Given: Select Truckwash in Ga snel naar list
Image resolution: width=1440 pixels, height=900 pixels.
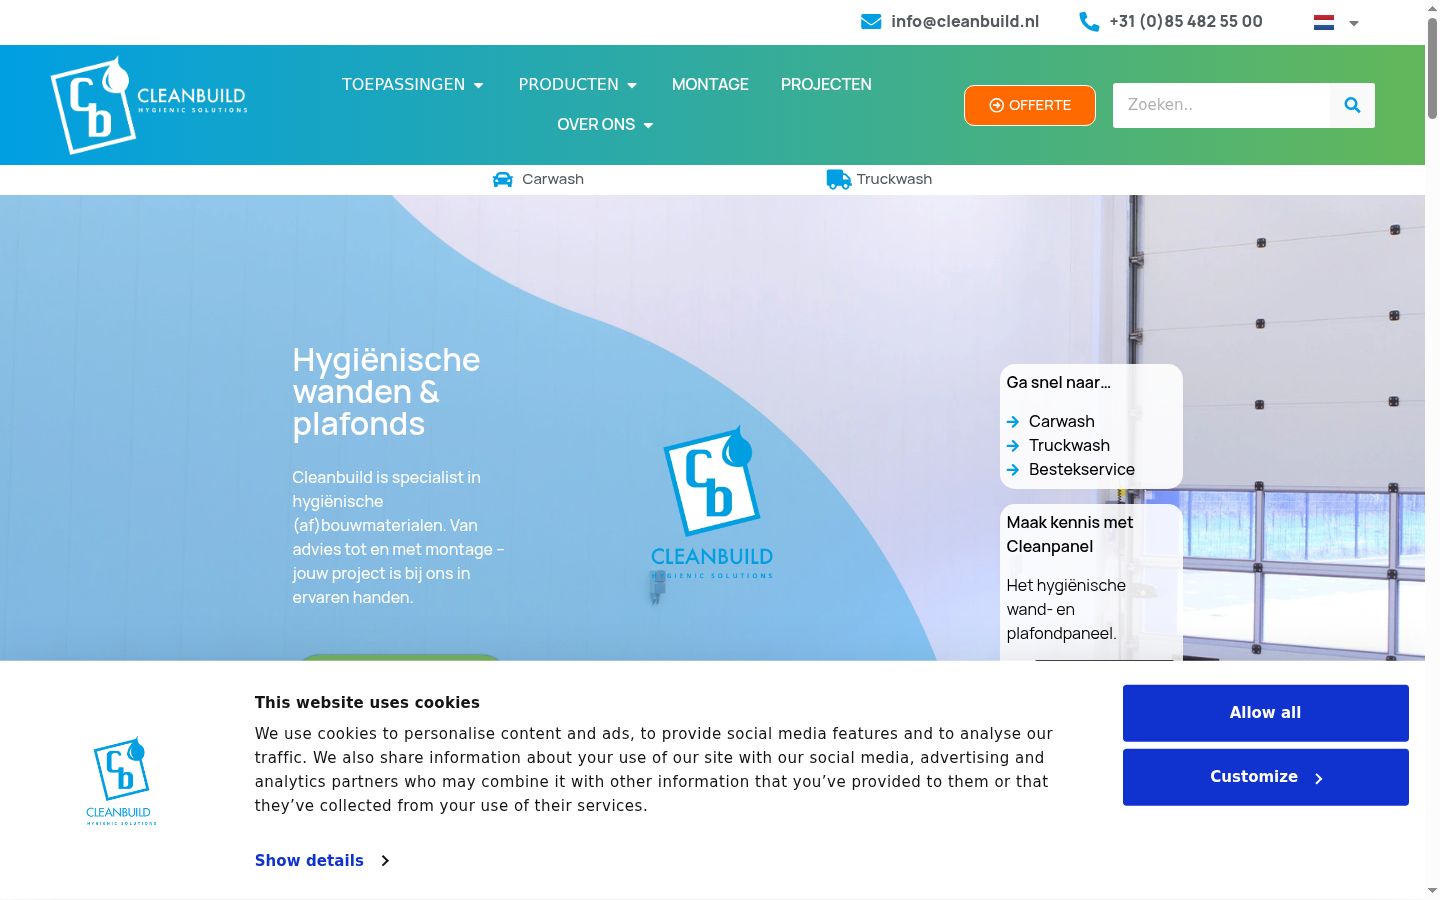Looking at the screenshot, I should (x=1069, y=445).
